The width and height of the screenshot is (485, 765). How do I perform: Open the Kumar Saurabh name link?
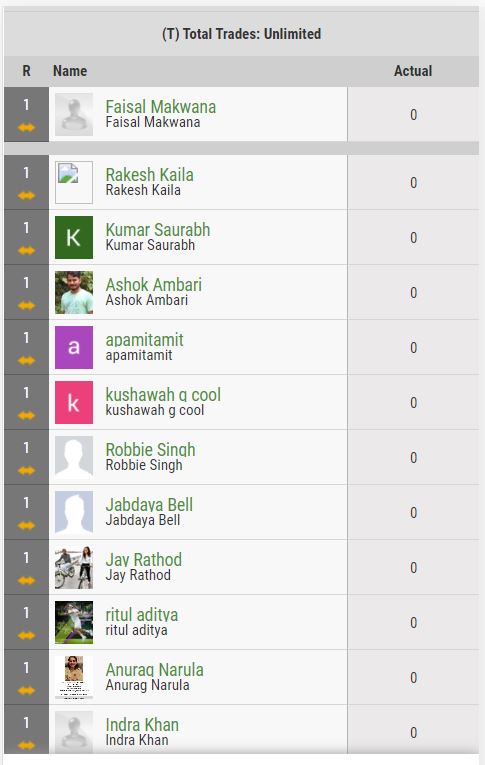coord(158,229)
